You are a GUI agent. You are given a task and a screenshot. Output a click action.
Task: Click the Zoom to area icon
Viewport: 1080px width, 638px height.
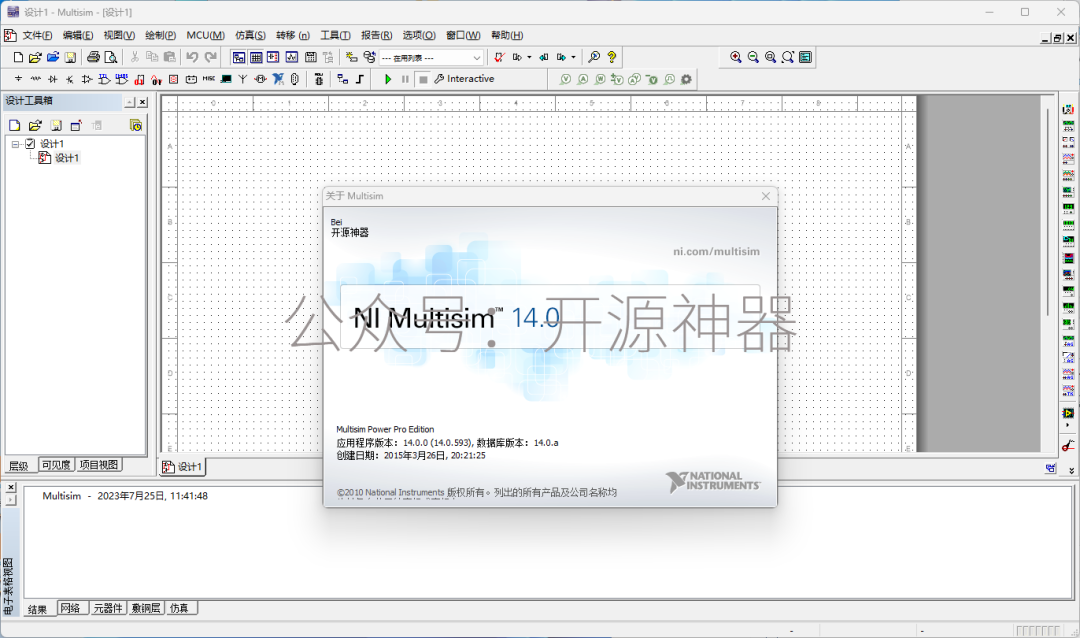[770, 57]
